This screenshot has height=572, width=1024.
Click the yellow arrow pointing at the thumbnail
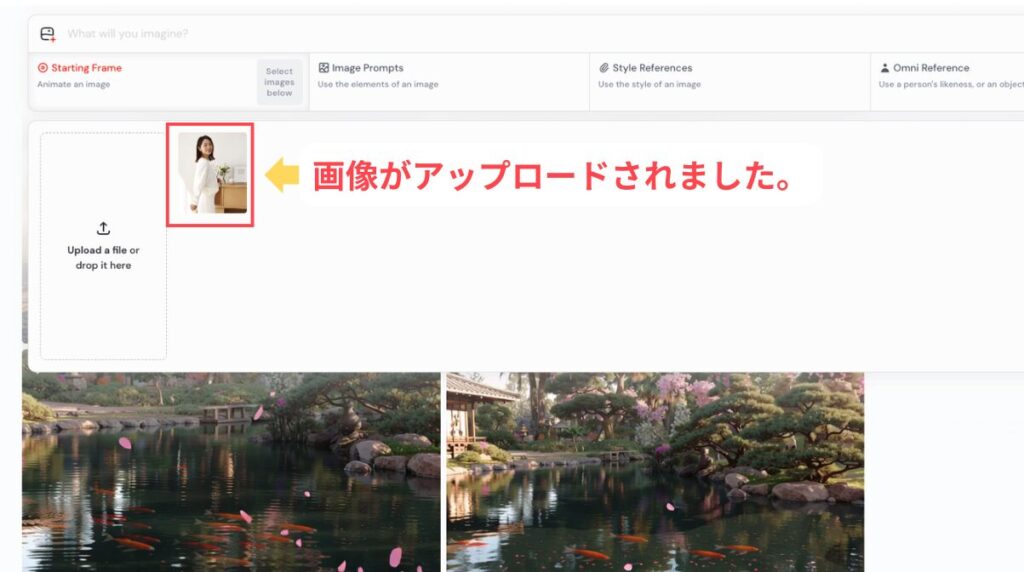click(282, 176)
